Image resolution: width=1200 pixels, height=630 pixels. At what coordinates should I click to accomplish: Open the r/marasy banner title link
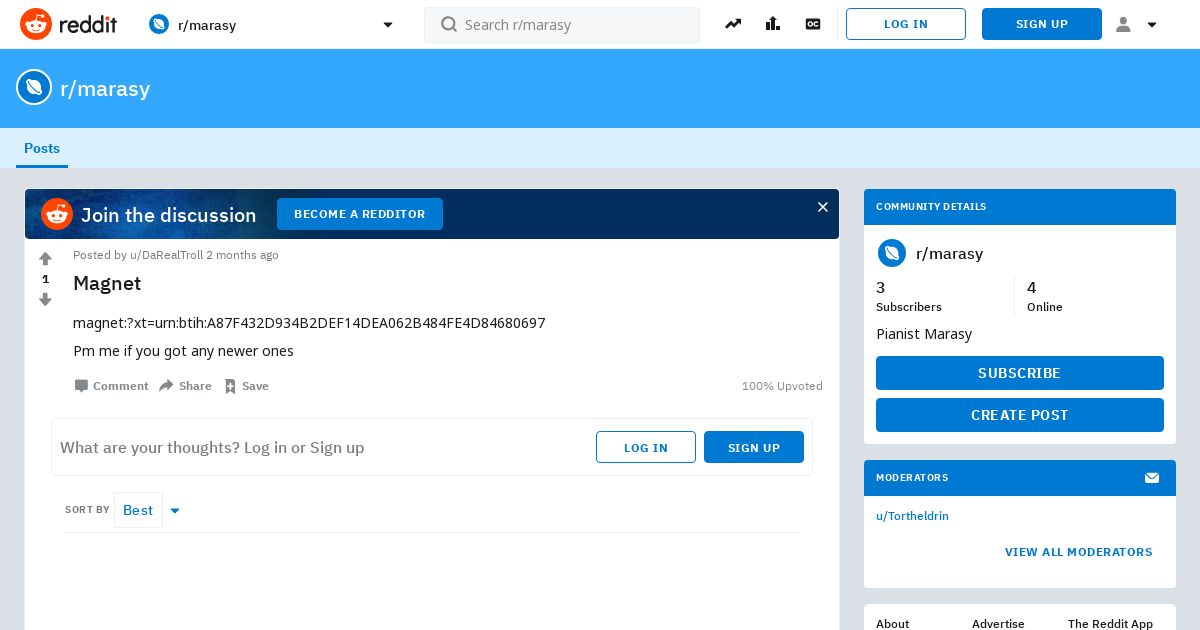tap(105, 88)
